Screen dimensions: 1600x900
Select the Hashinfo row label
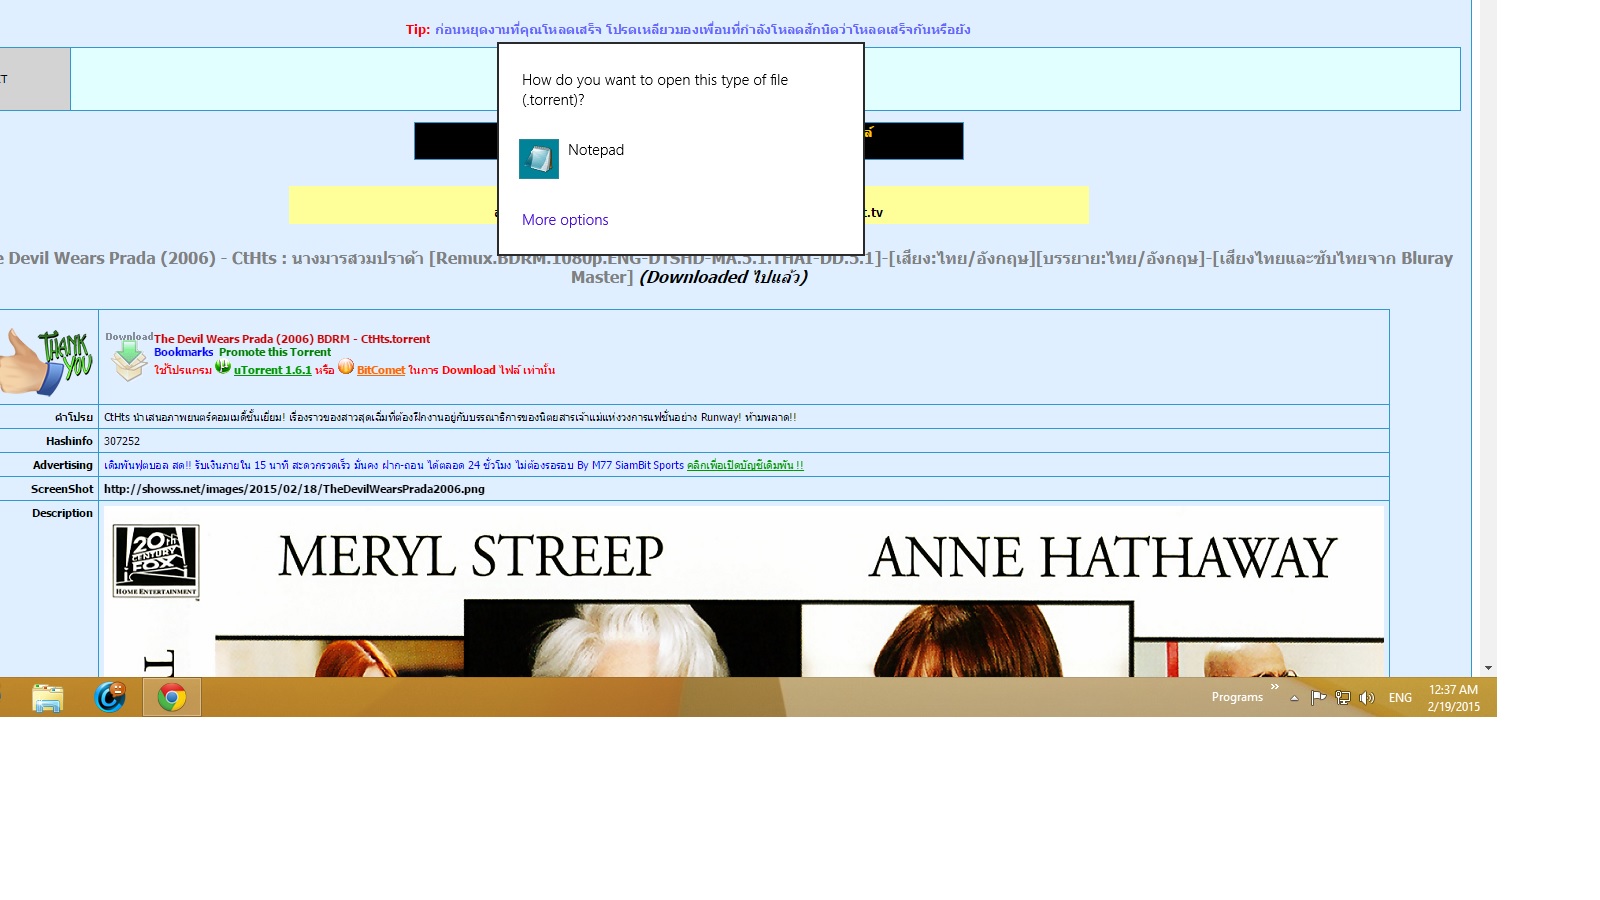(x=69, y=441)
